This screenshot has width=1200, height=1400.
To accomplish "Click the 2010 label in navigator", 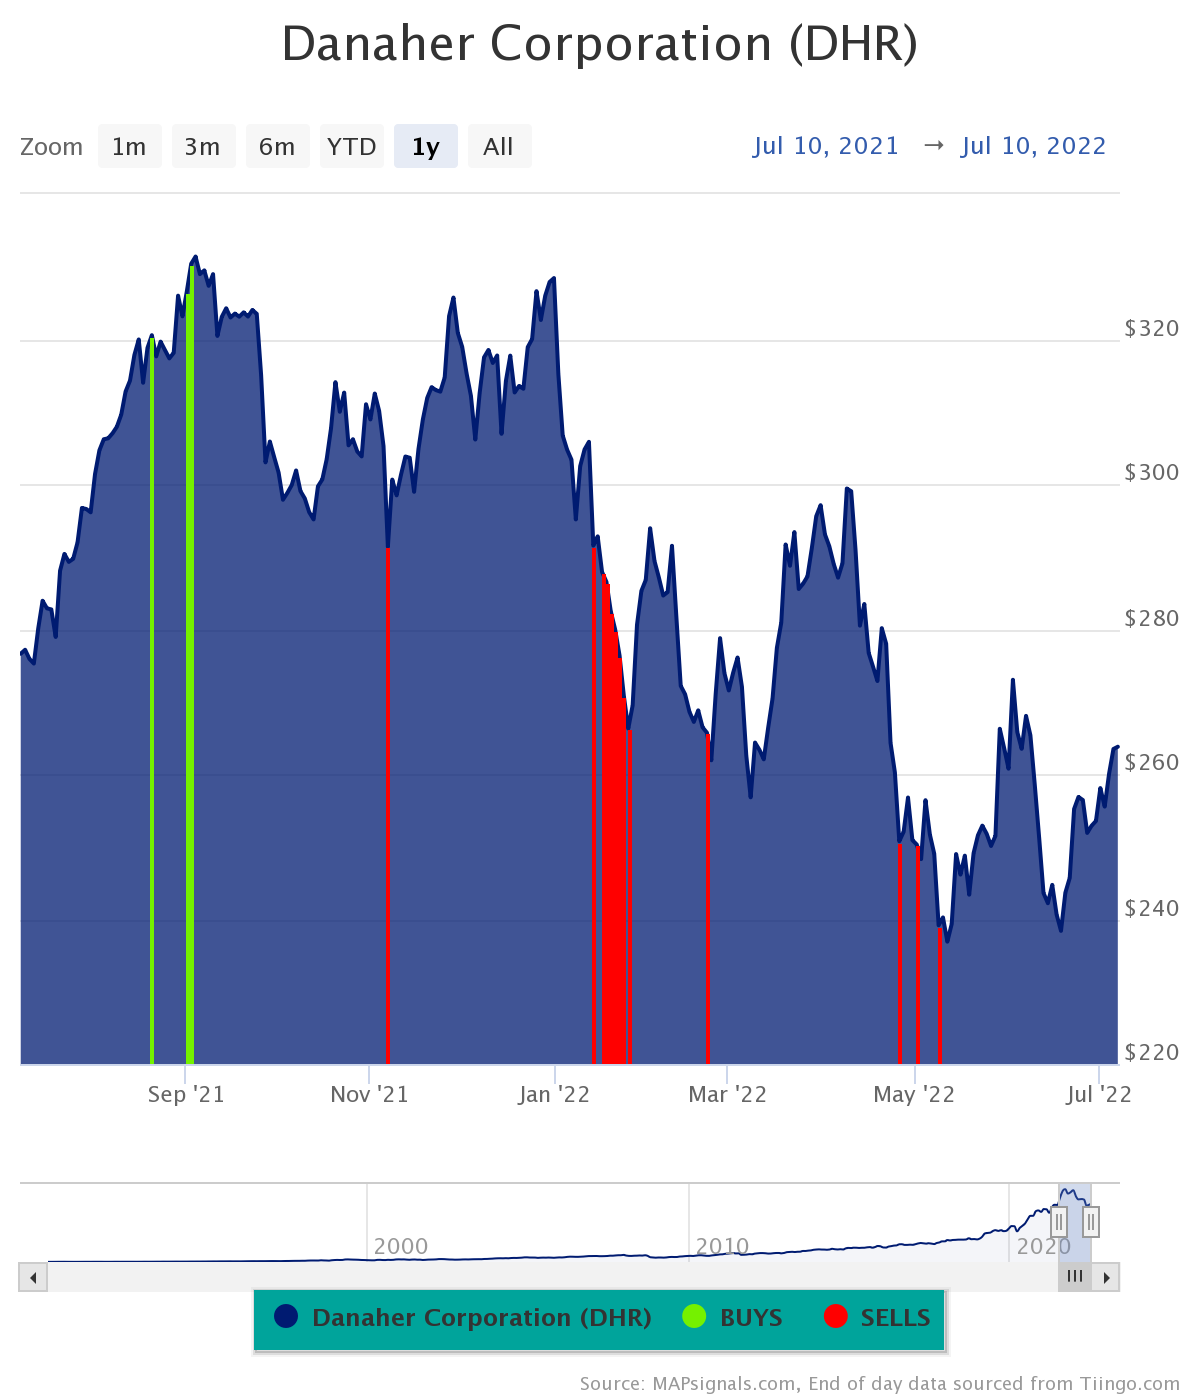I will click(723, 1246).
